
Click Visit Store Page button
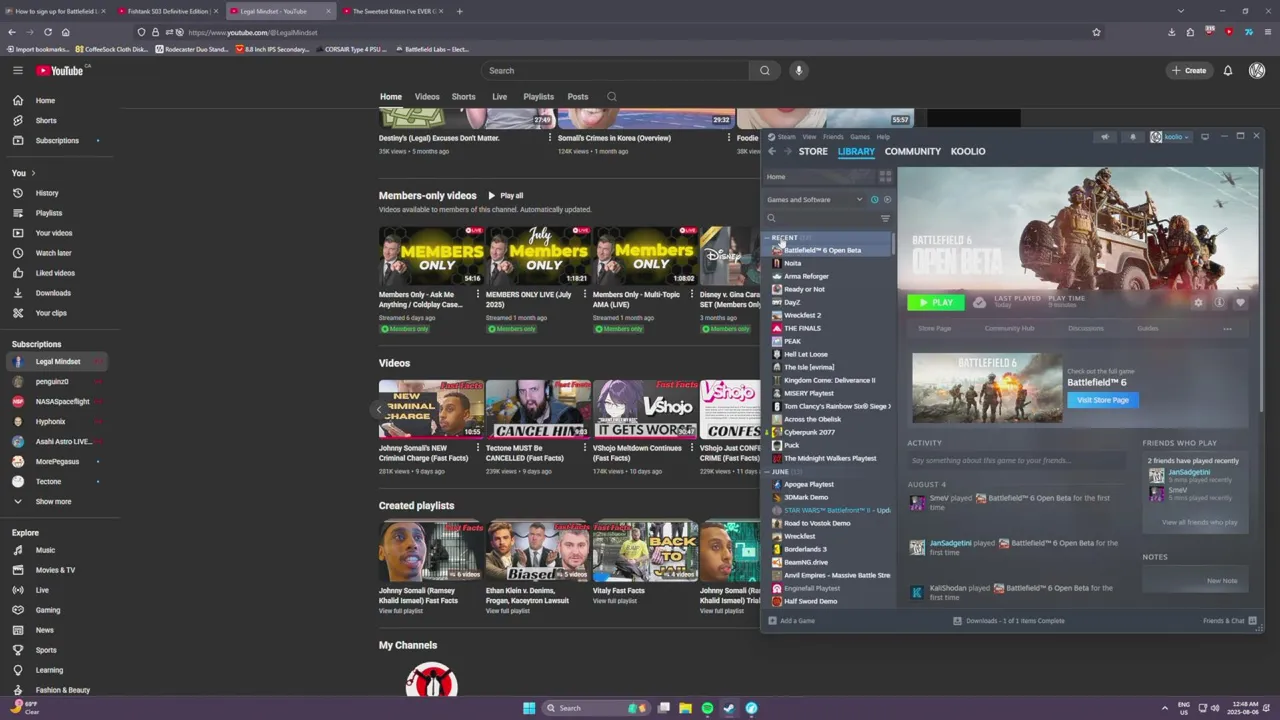1103,400
